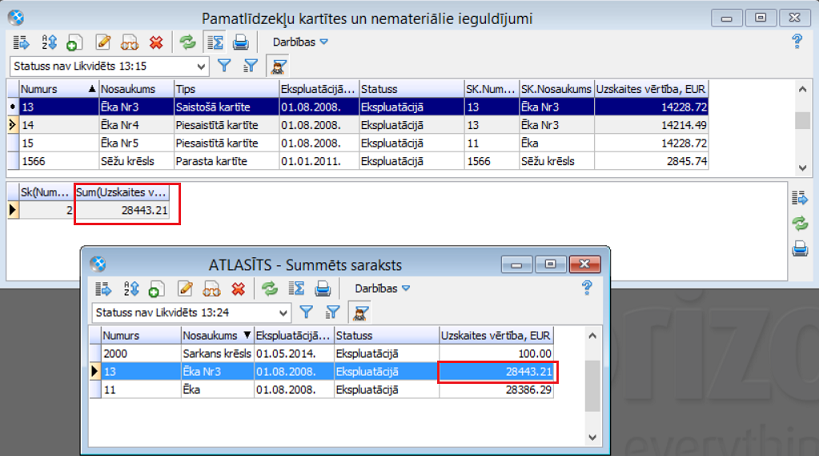The image size is (819, 456).
Task: Click 'Uzskaites vērtība, EUR' header in main window
Action: [651, 89]
